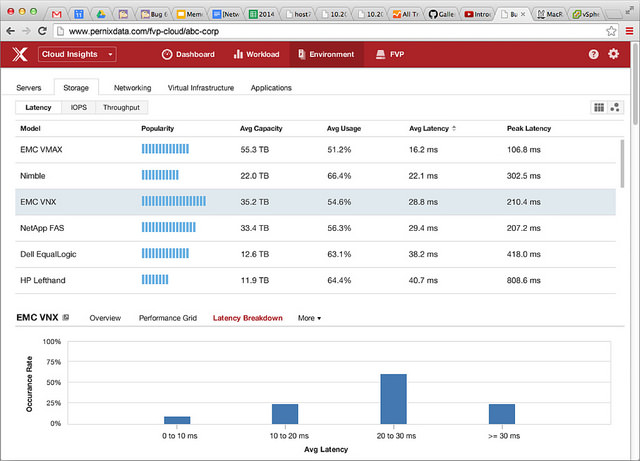Click the 20 to 30 ms chart bar

[393, 399]
